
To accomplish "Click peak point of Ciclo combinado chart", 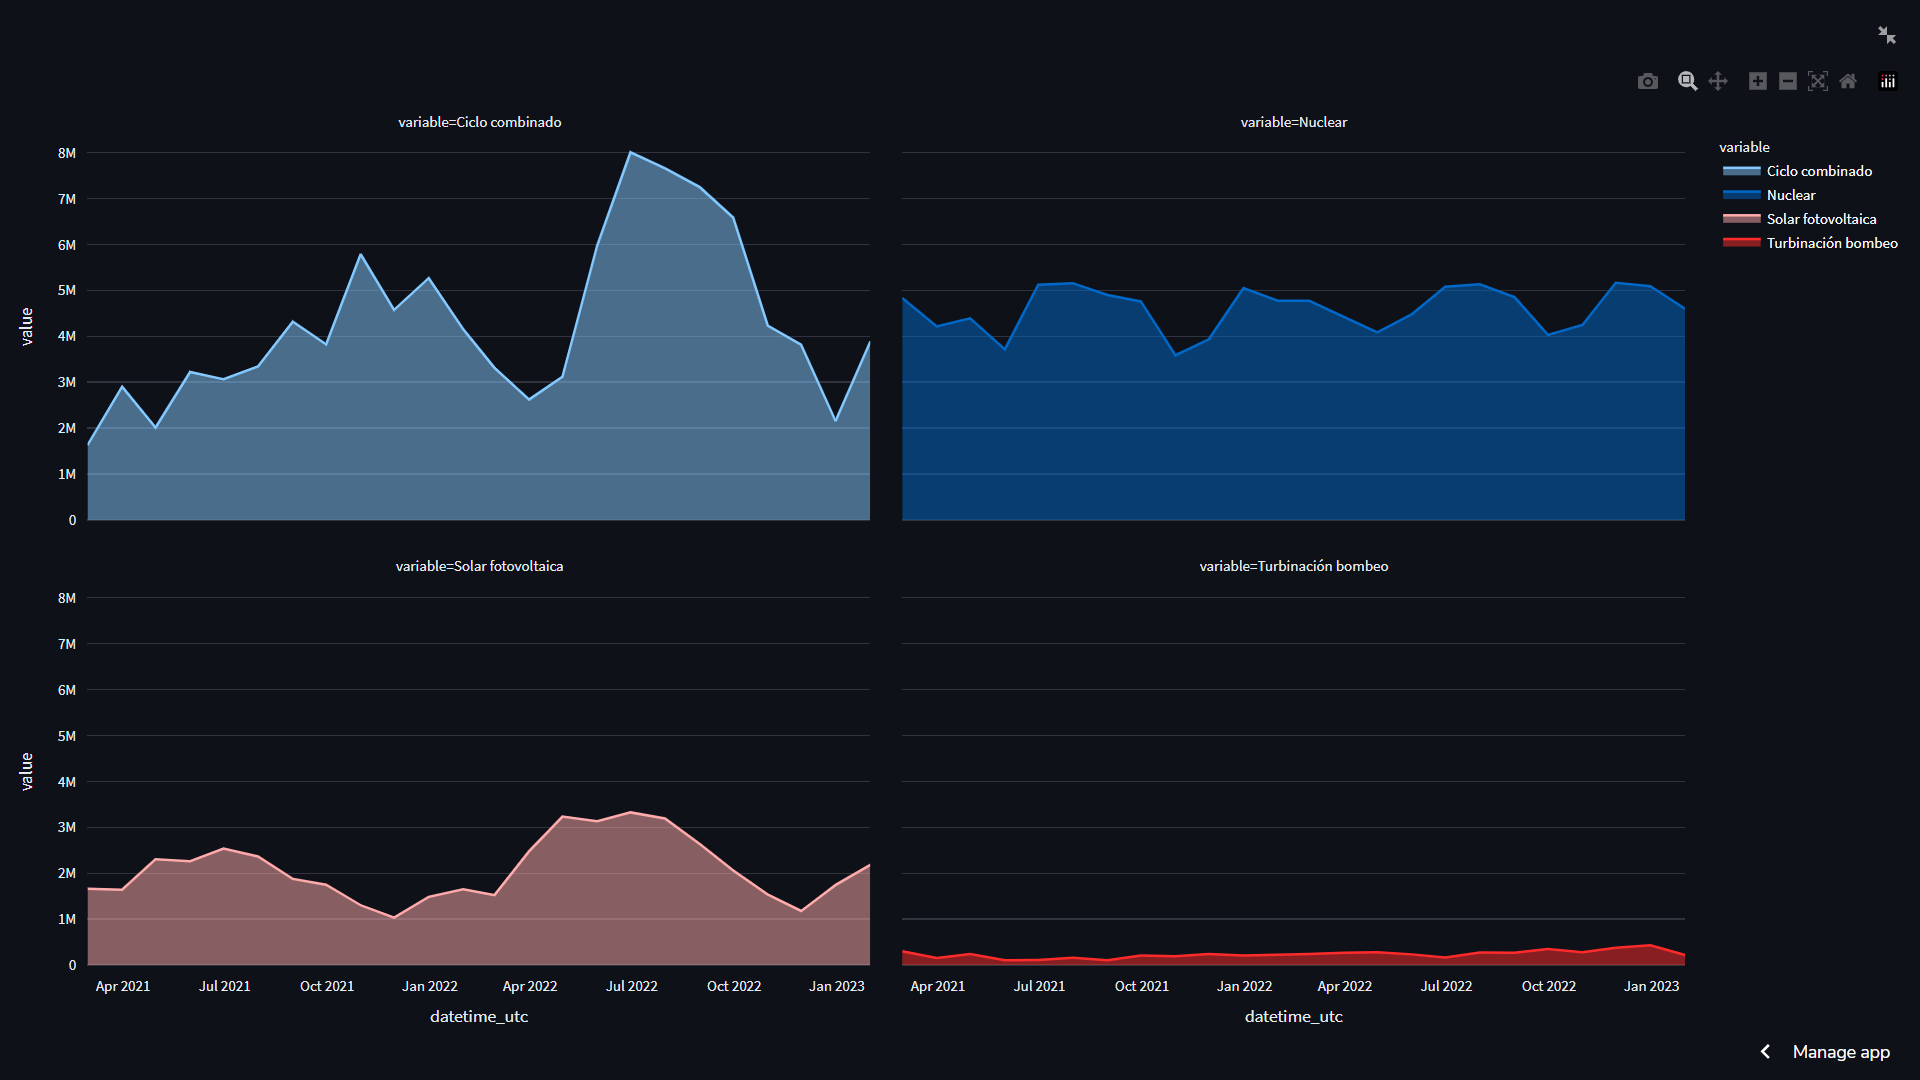I will [630, 153].
